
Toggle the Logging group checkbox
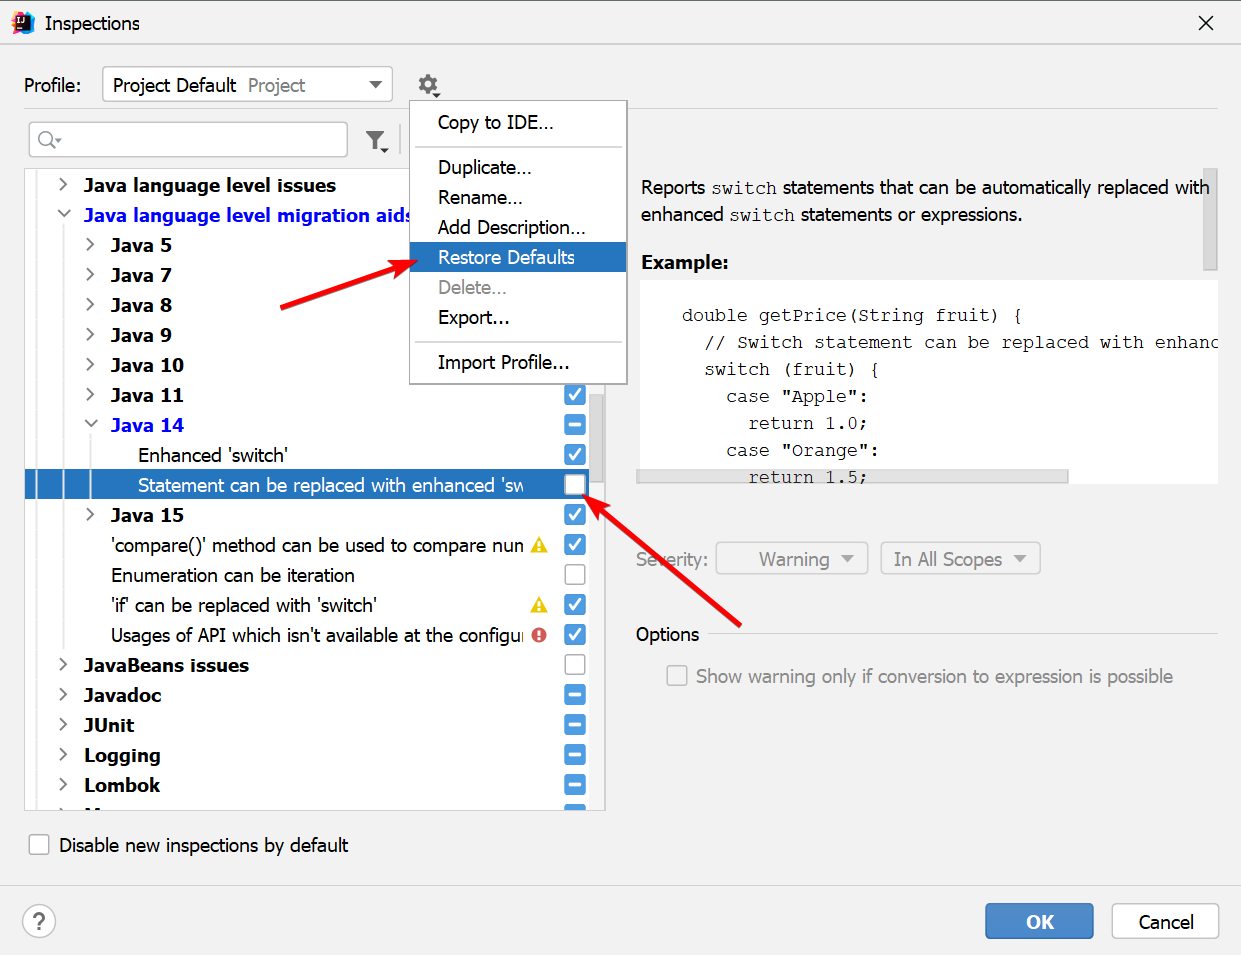(575, 755)
